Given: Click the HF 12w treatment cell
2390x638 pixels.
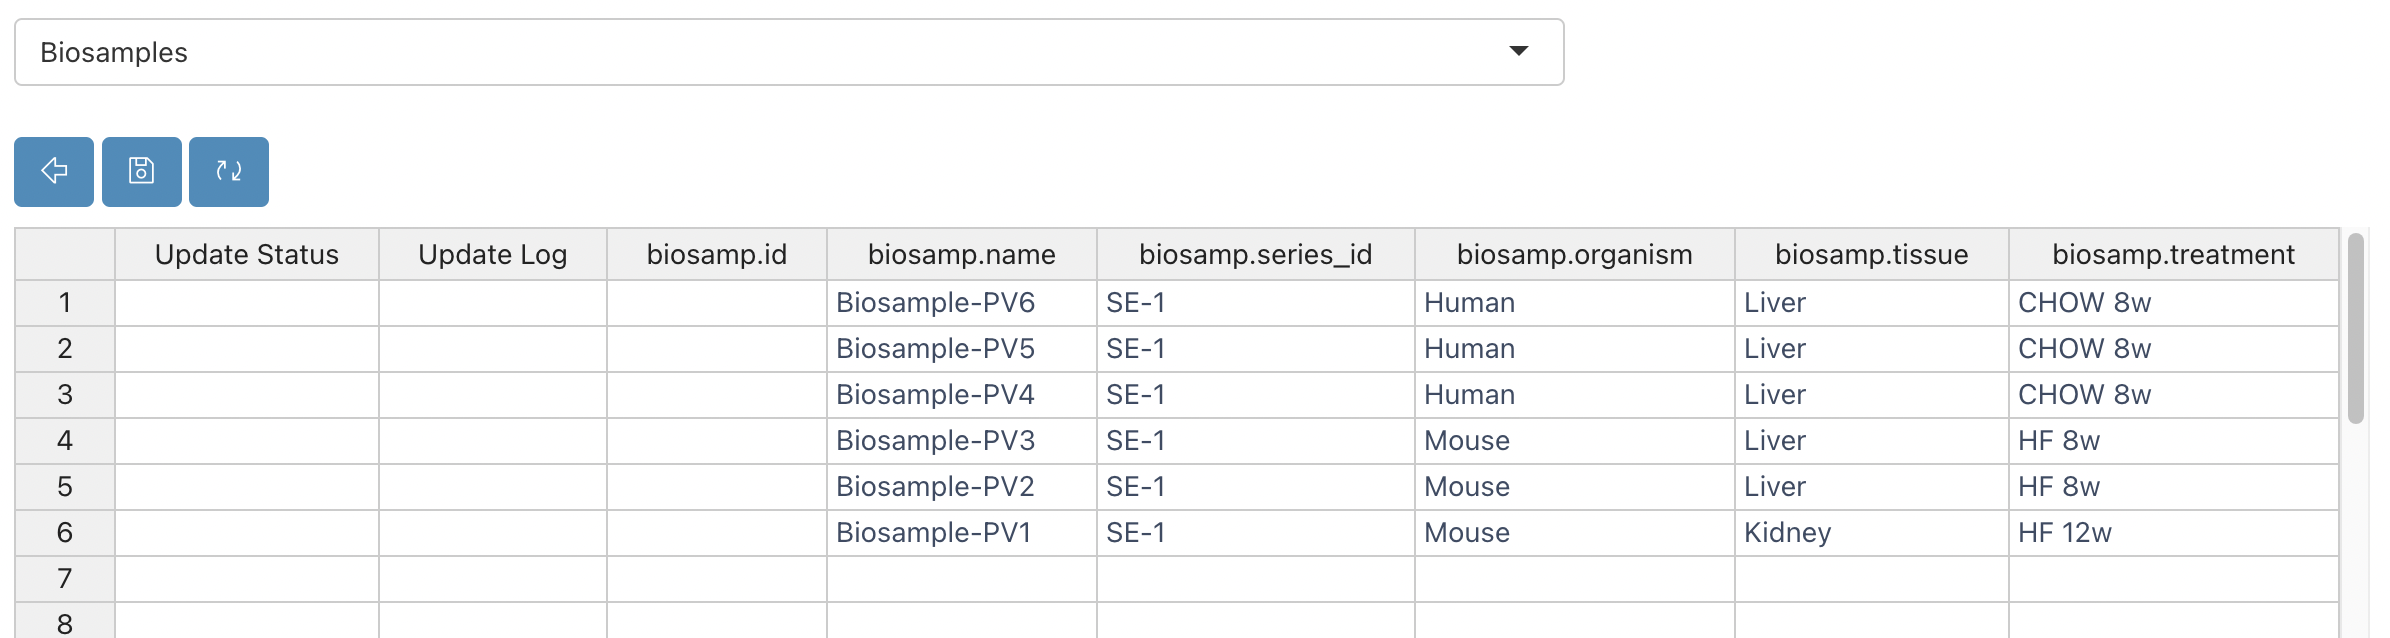Looking at the screenshot, I should pyautogui.click(x=2174, y=533).
